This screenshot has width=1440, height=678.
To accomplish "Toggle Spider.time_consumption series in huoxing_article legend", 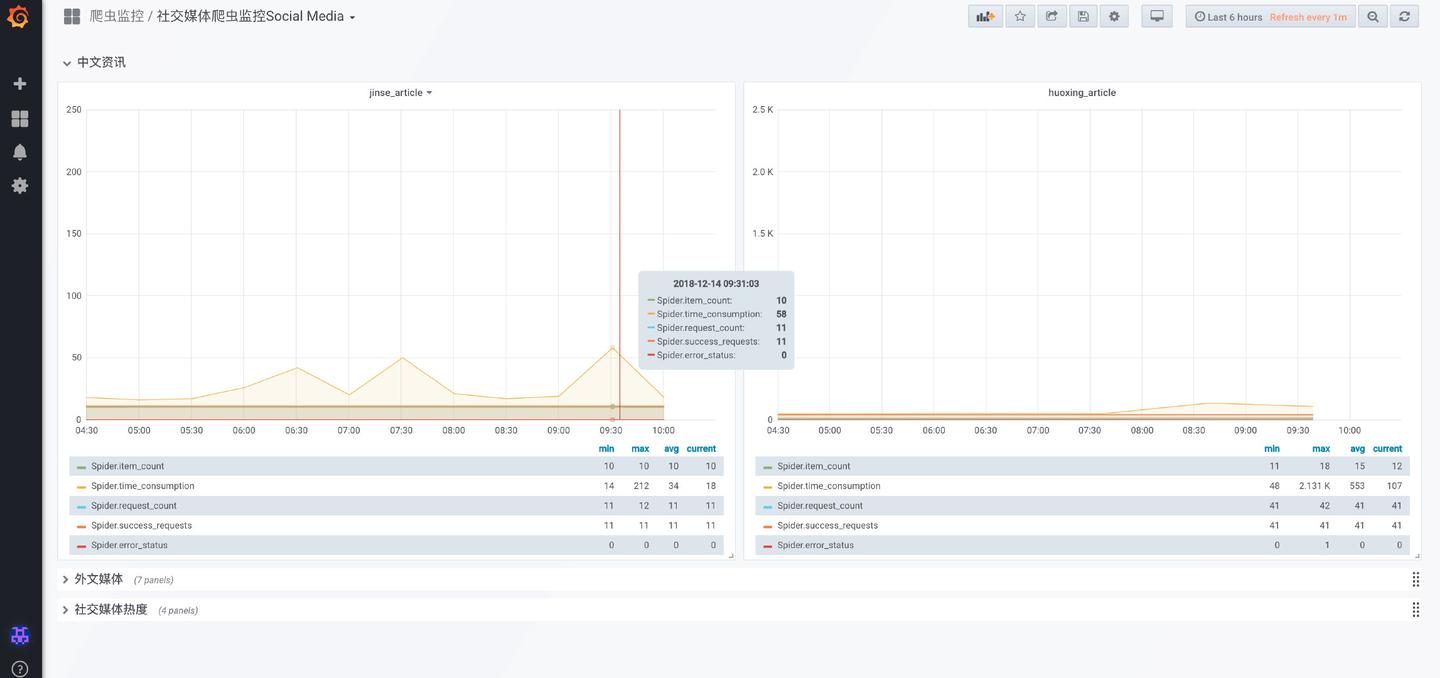I will click(829, 486).
